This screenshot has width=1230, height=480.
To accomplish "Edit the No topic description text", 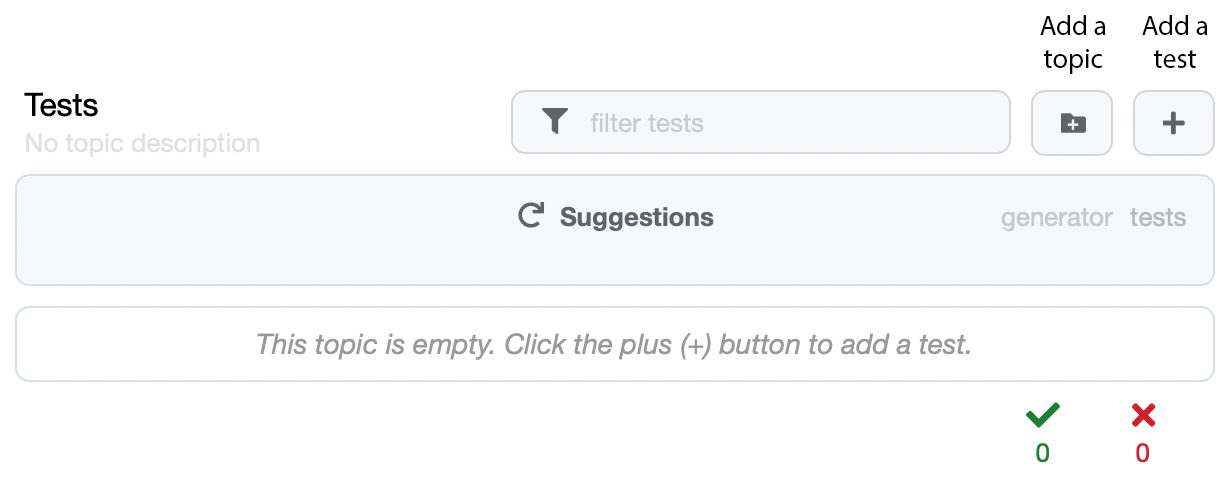I will (x=142, y=144).
